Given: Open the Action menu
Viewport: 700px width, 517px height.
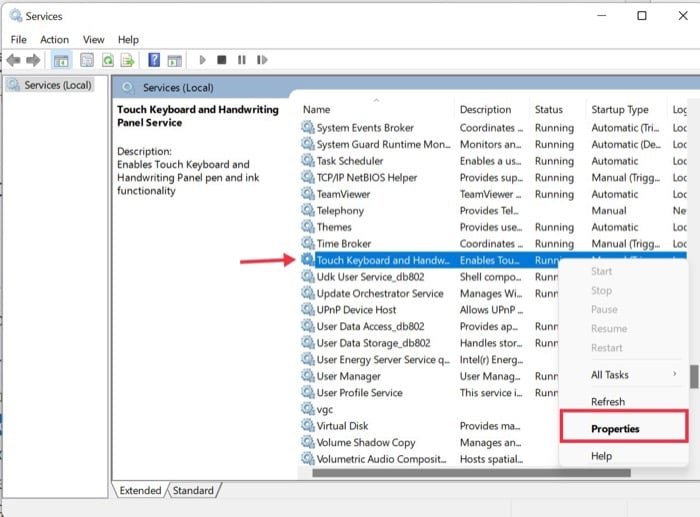Looking at the screenshot, I should pos(54,40).
